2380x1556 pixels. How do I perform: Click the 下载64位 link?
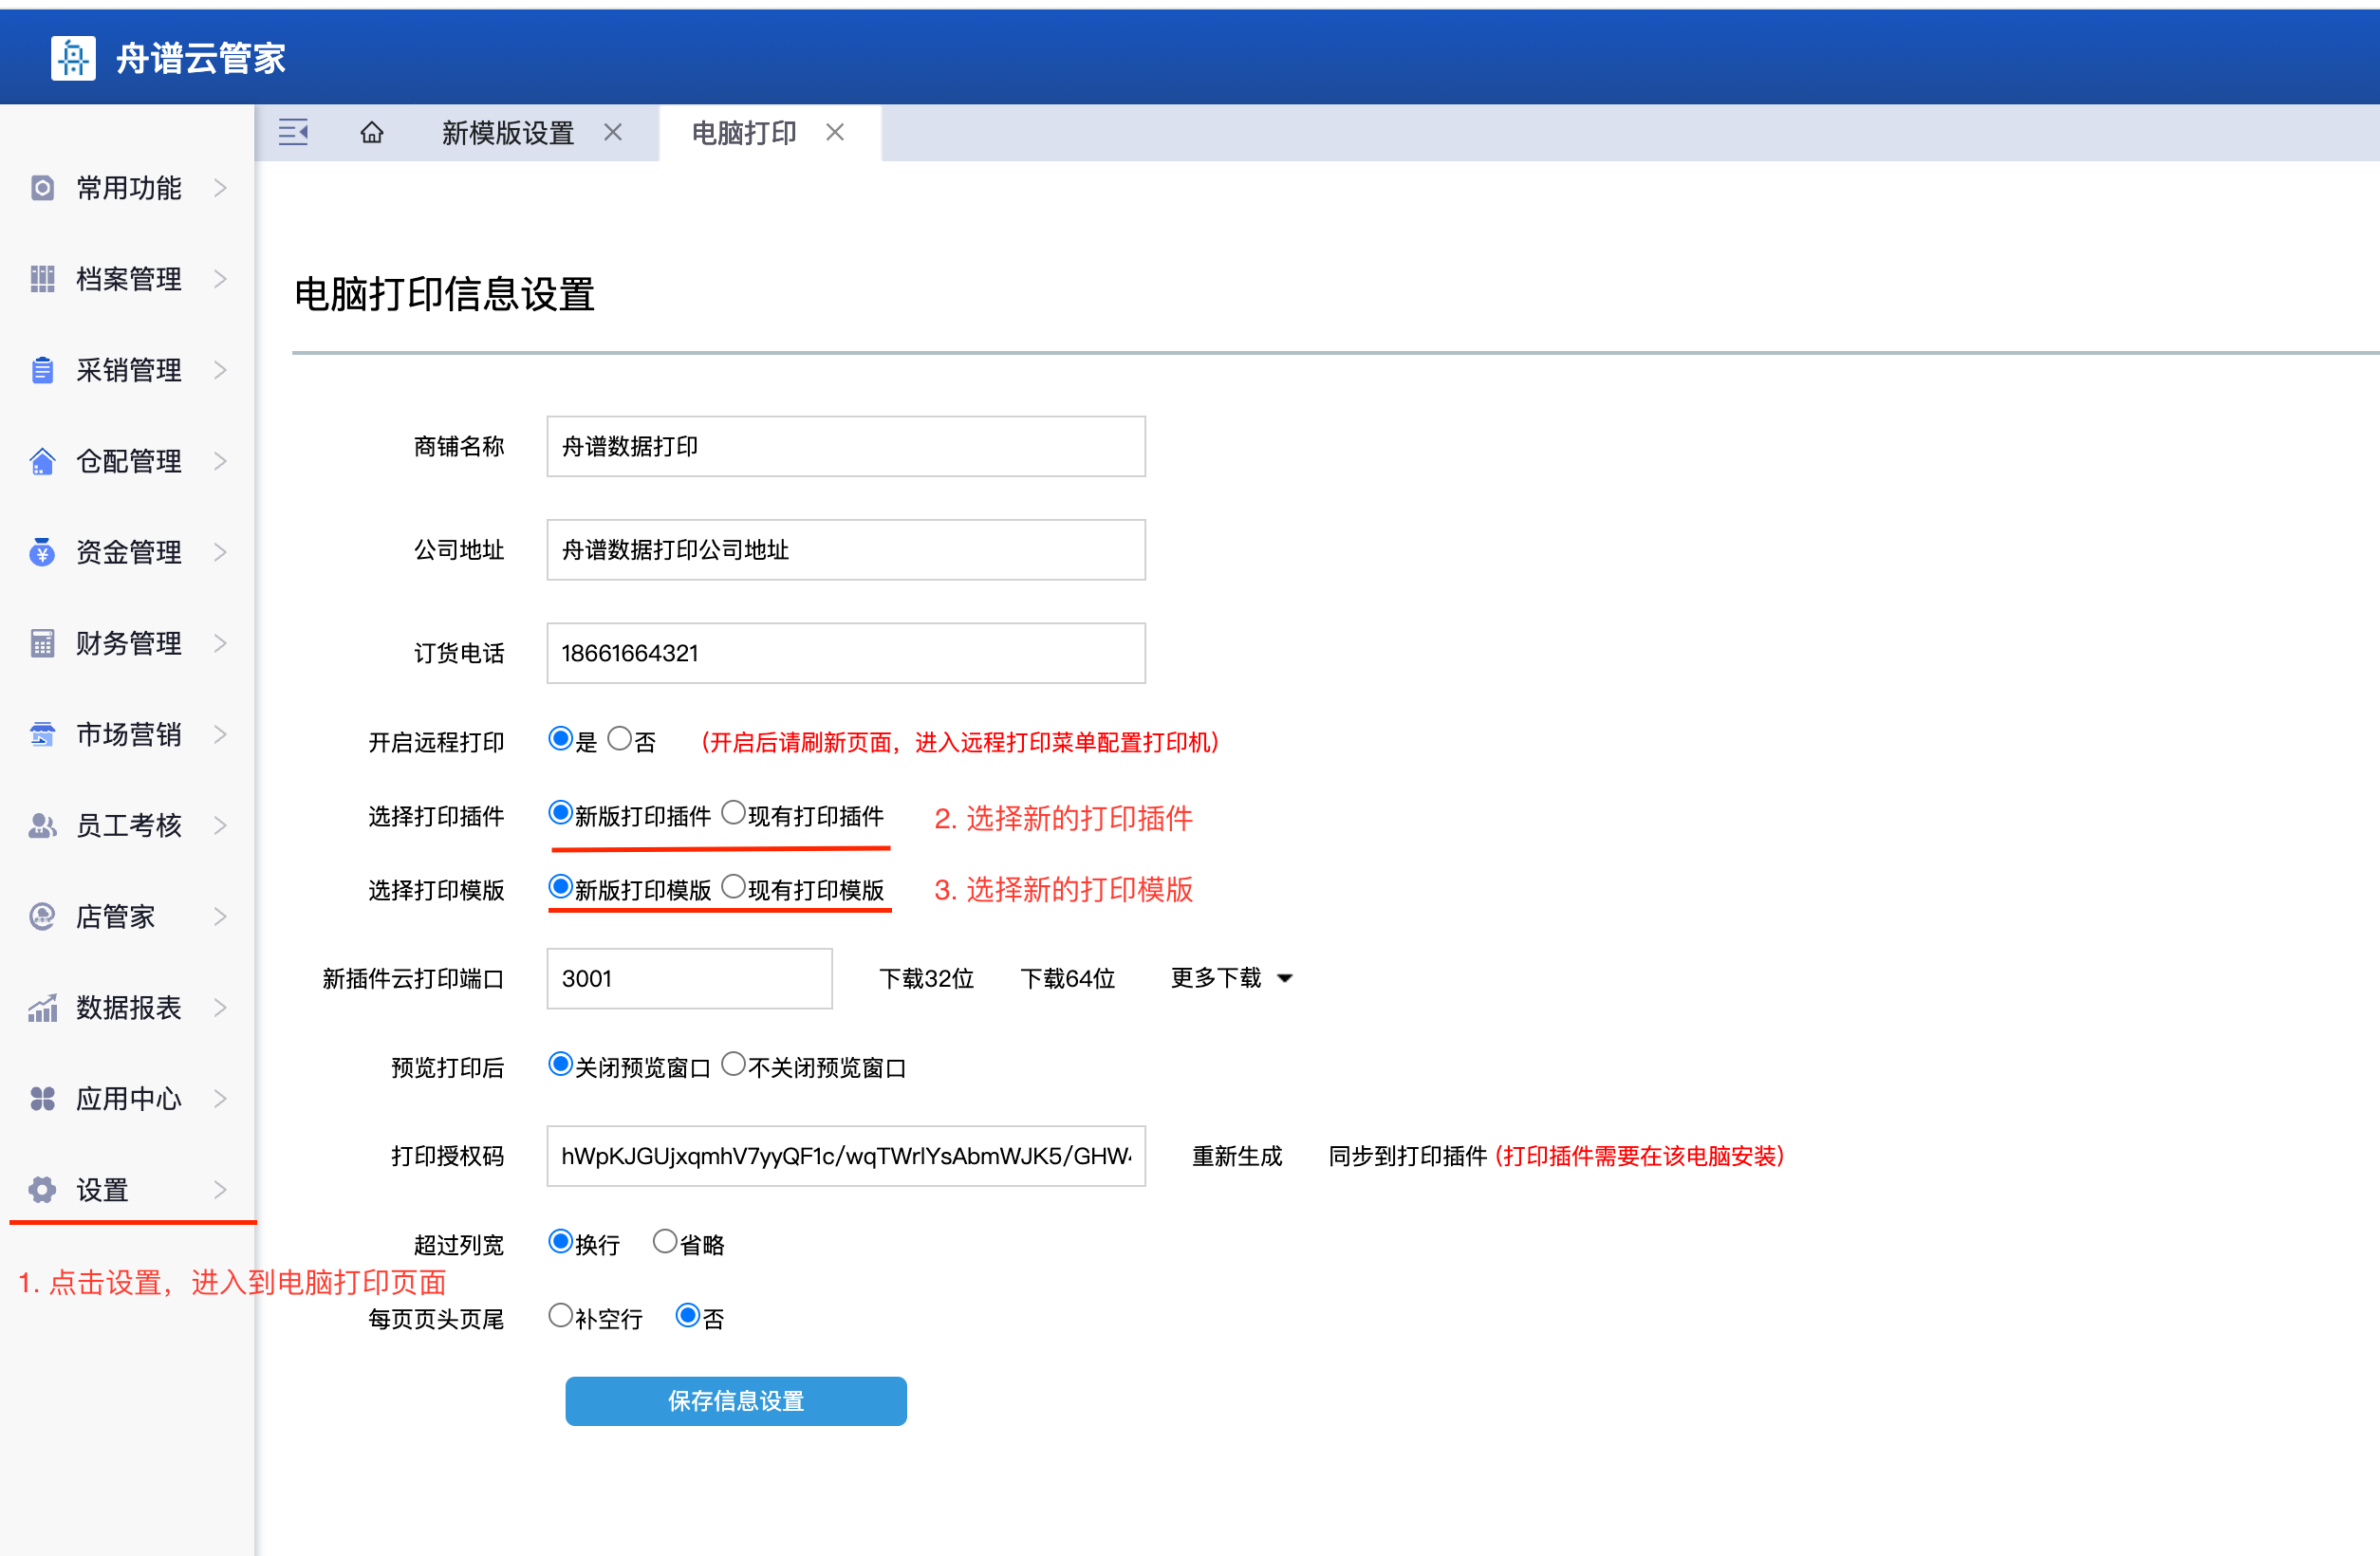tap(1067, 978)
